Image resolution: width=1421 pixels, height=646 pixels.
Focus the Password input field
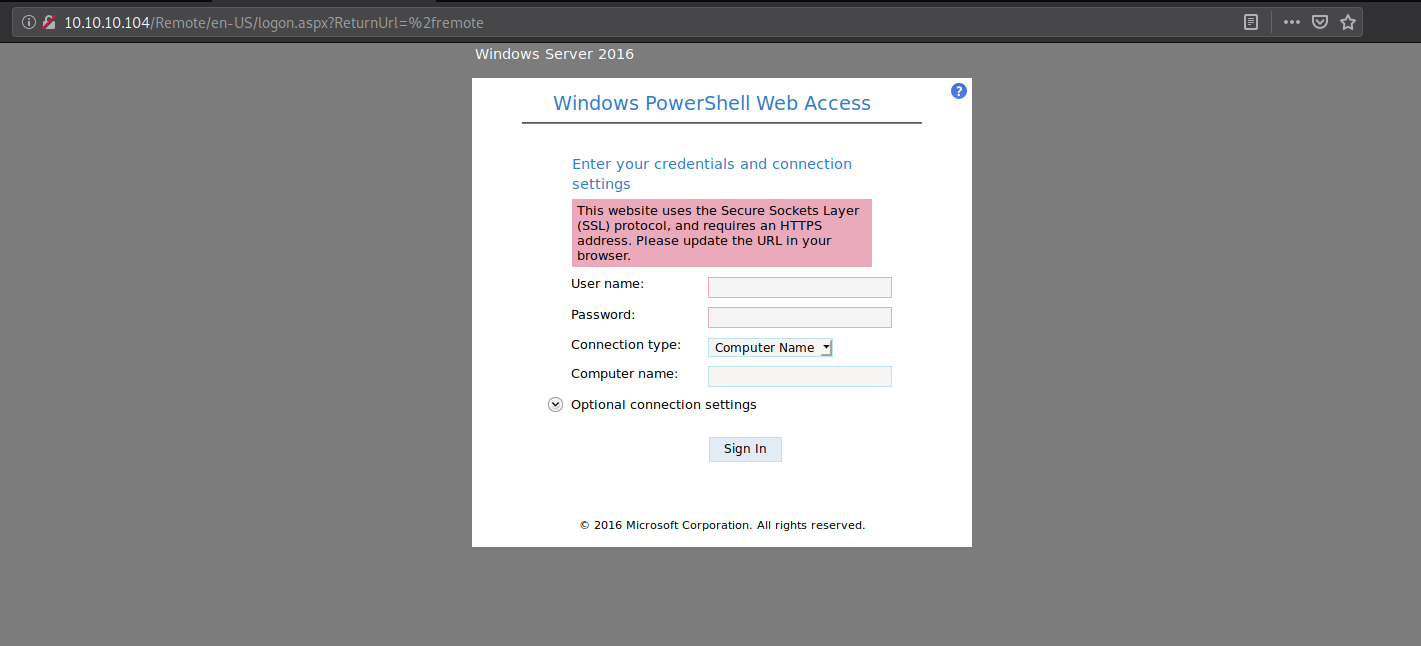pos(800,318)
